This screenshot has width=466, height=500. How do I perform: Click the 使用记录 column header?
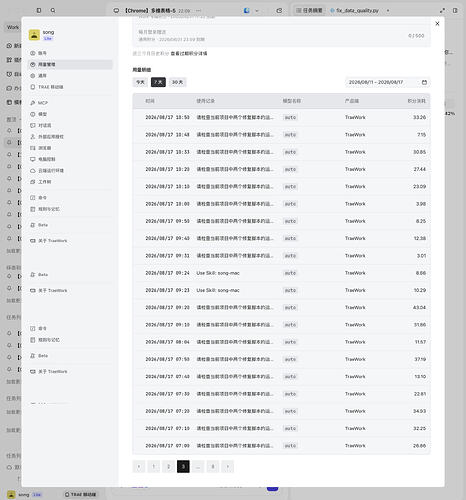[205, 101]
